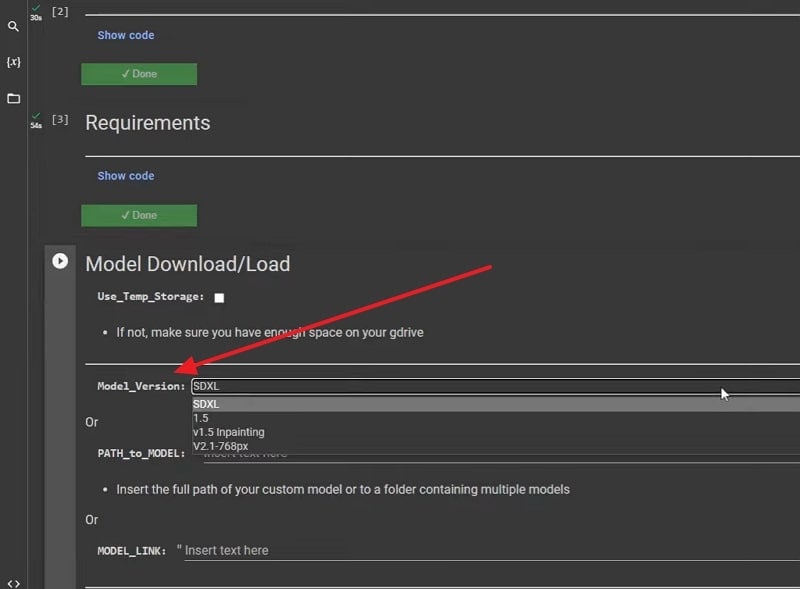Select SDXL from the model version list

pos(206,404)
